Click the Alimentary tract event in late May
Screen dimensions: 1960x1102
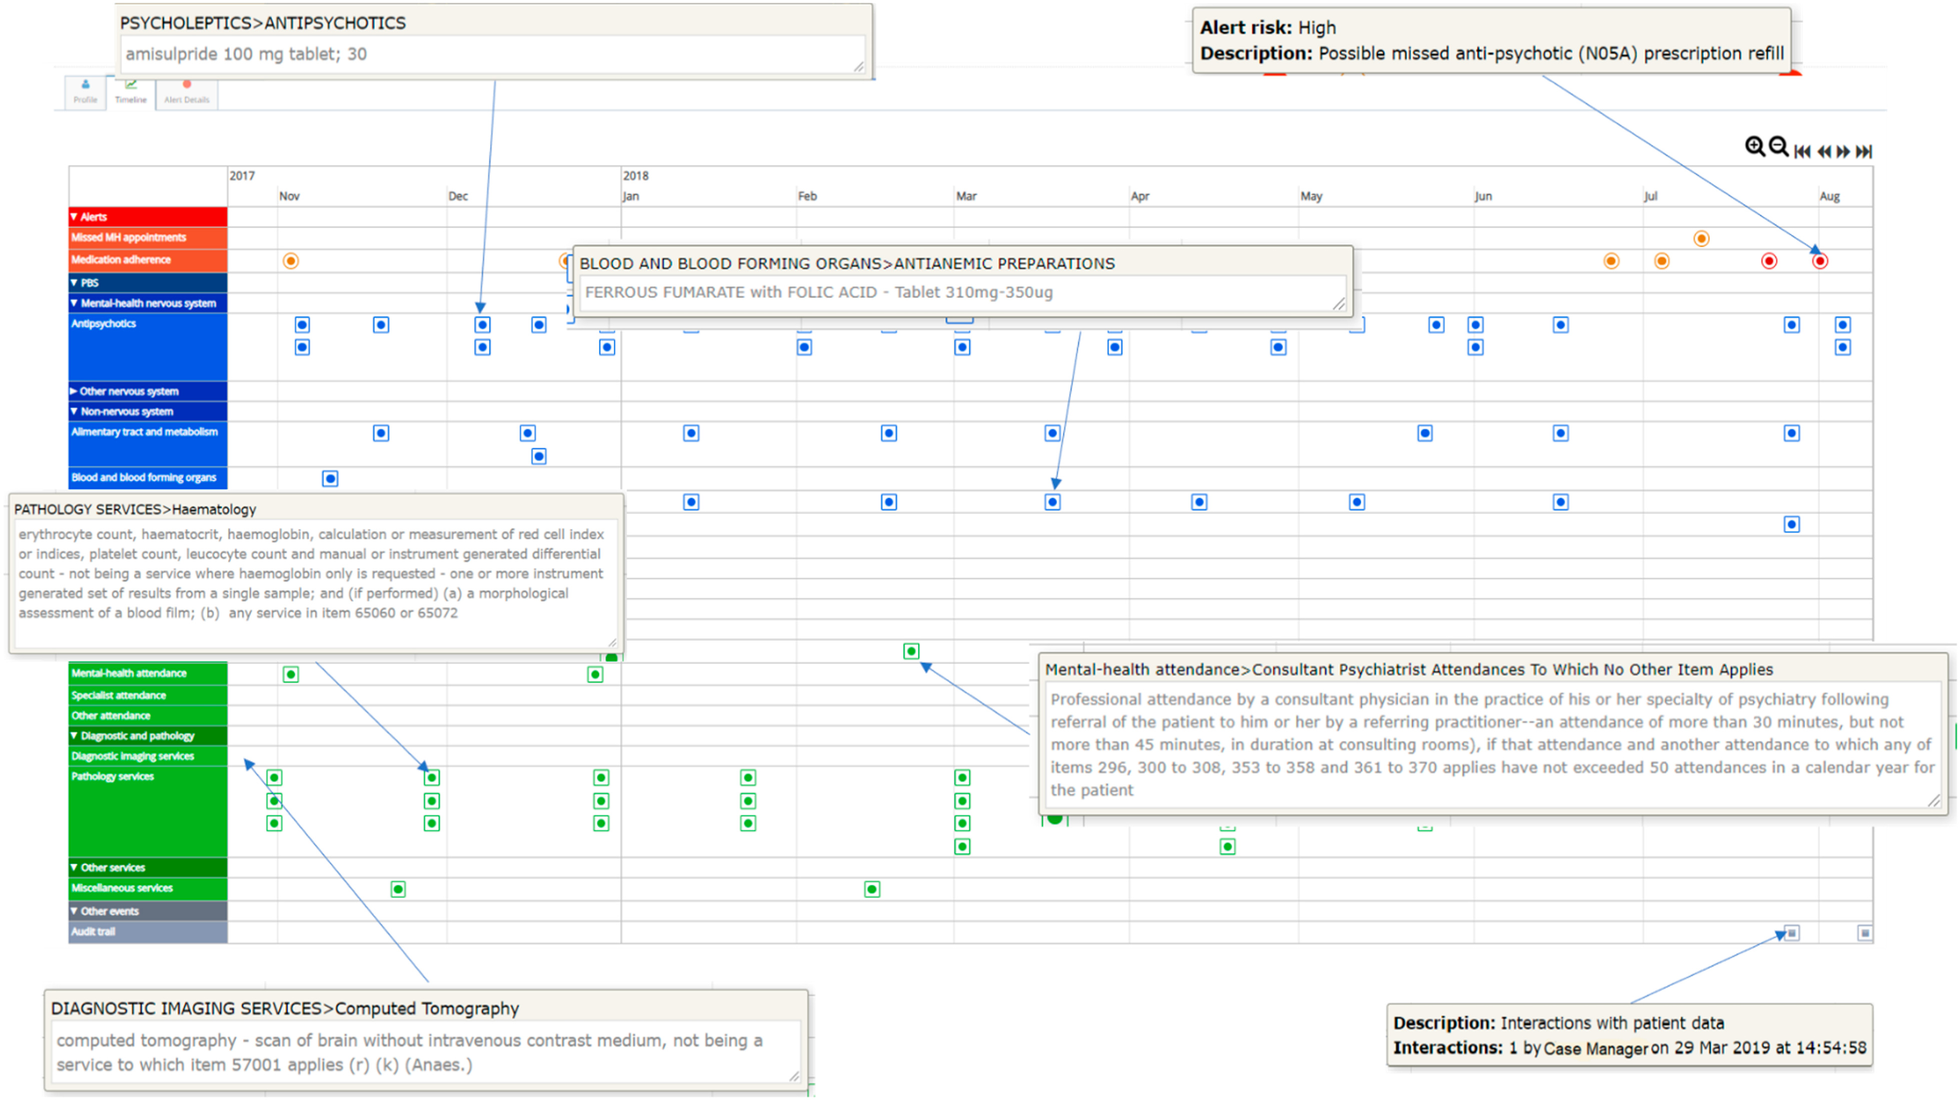[x=1425, y=433]
